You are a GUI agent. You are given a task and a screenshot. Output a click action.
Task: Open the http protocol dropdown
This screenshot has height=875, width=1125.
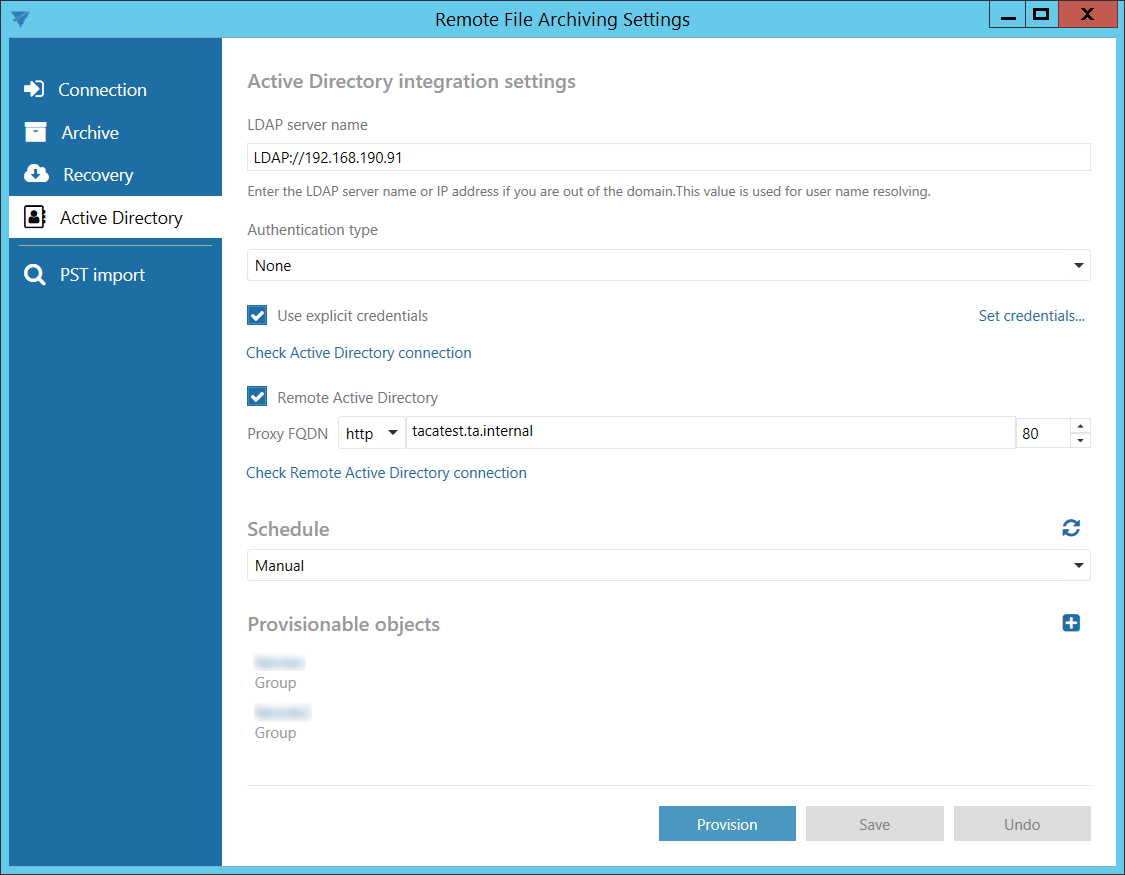(371, 434)
